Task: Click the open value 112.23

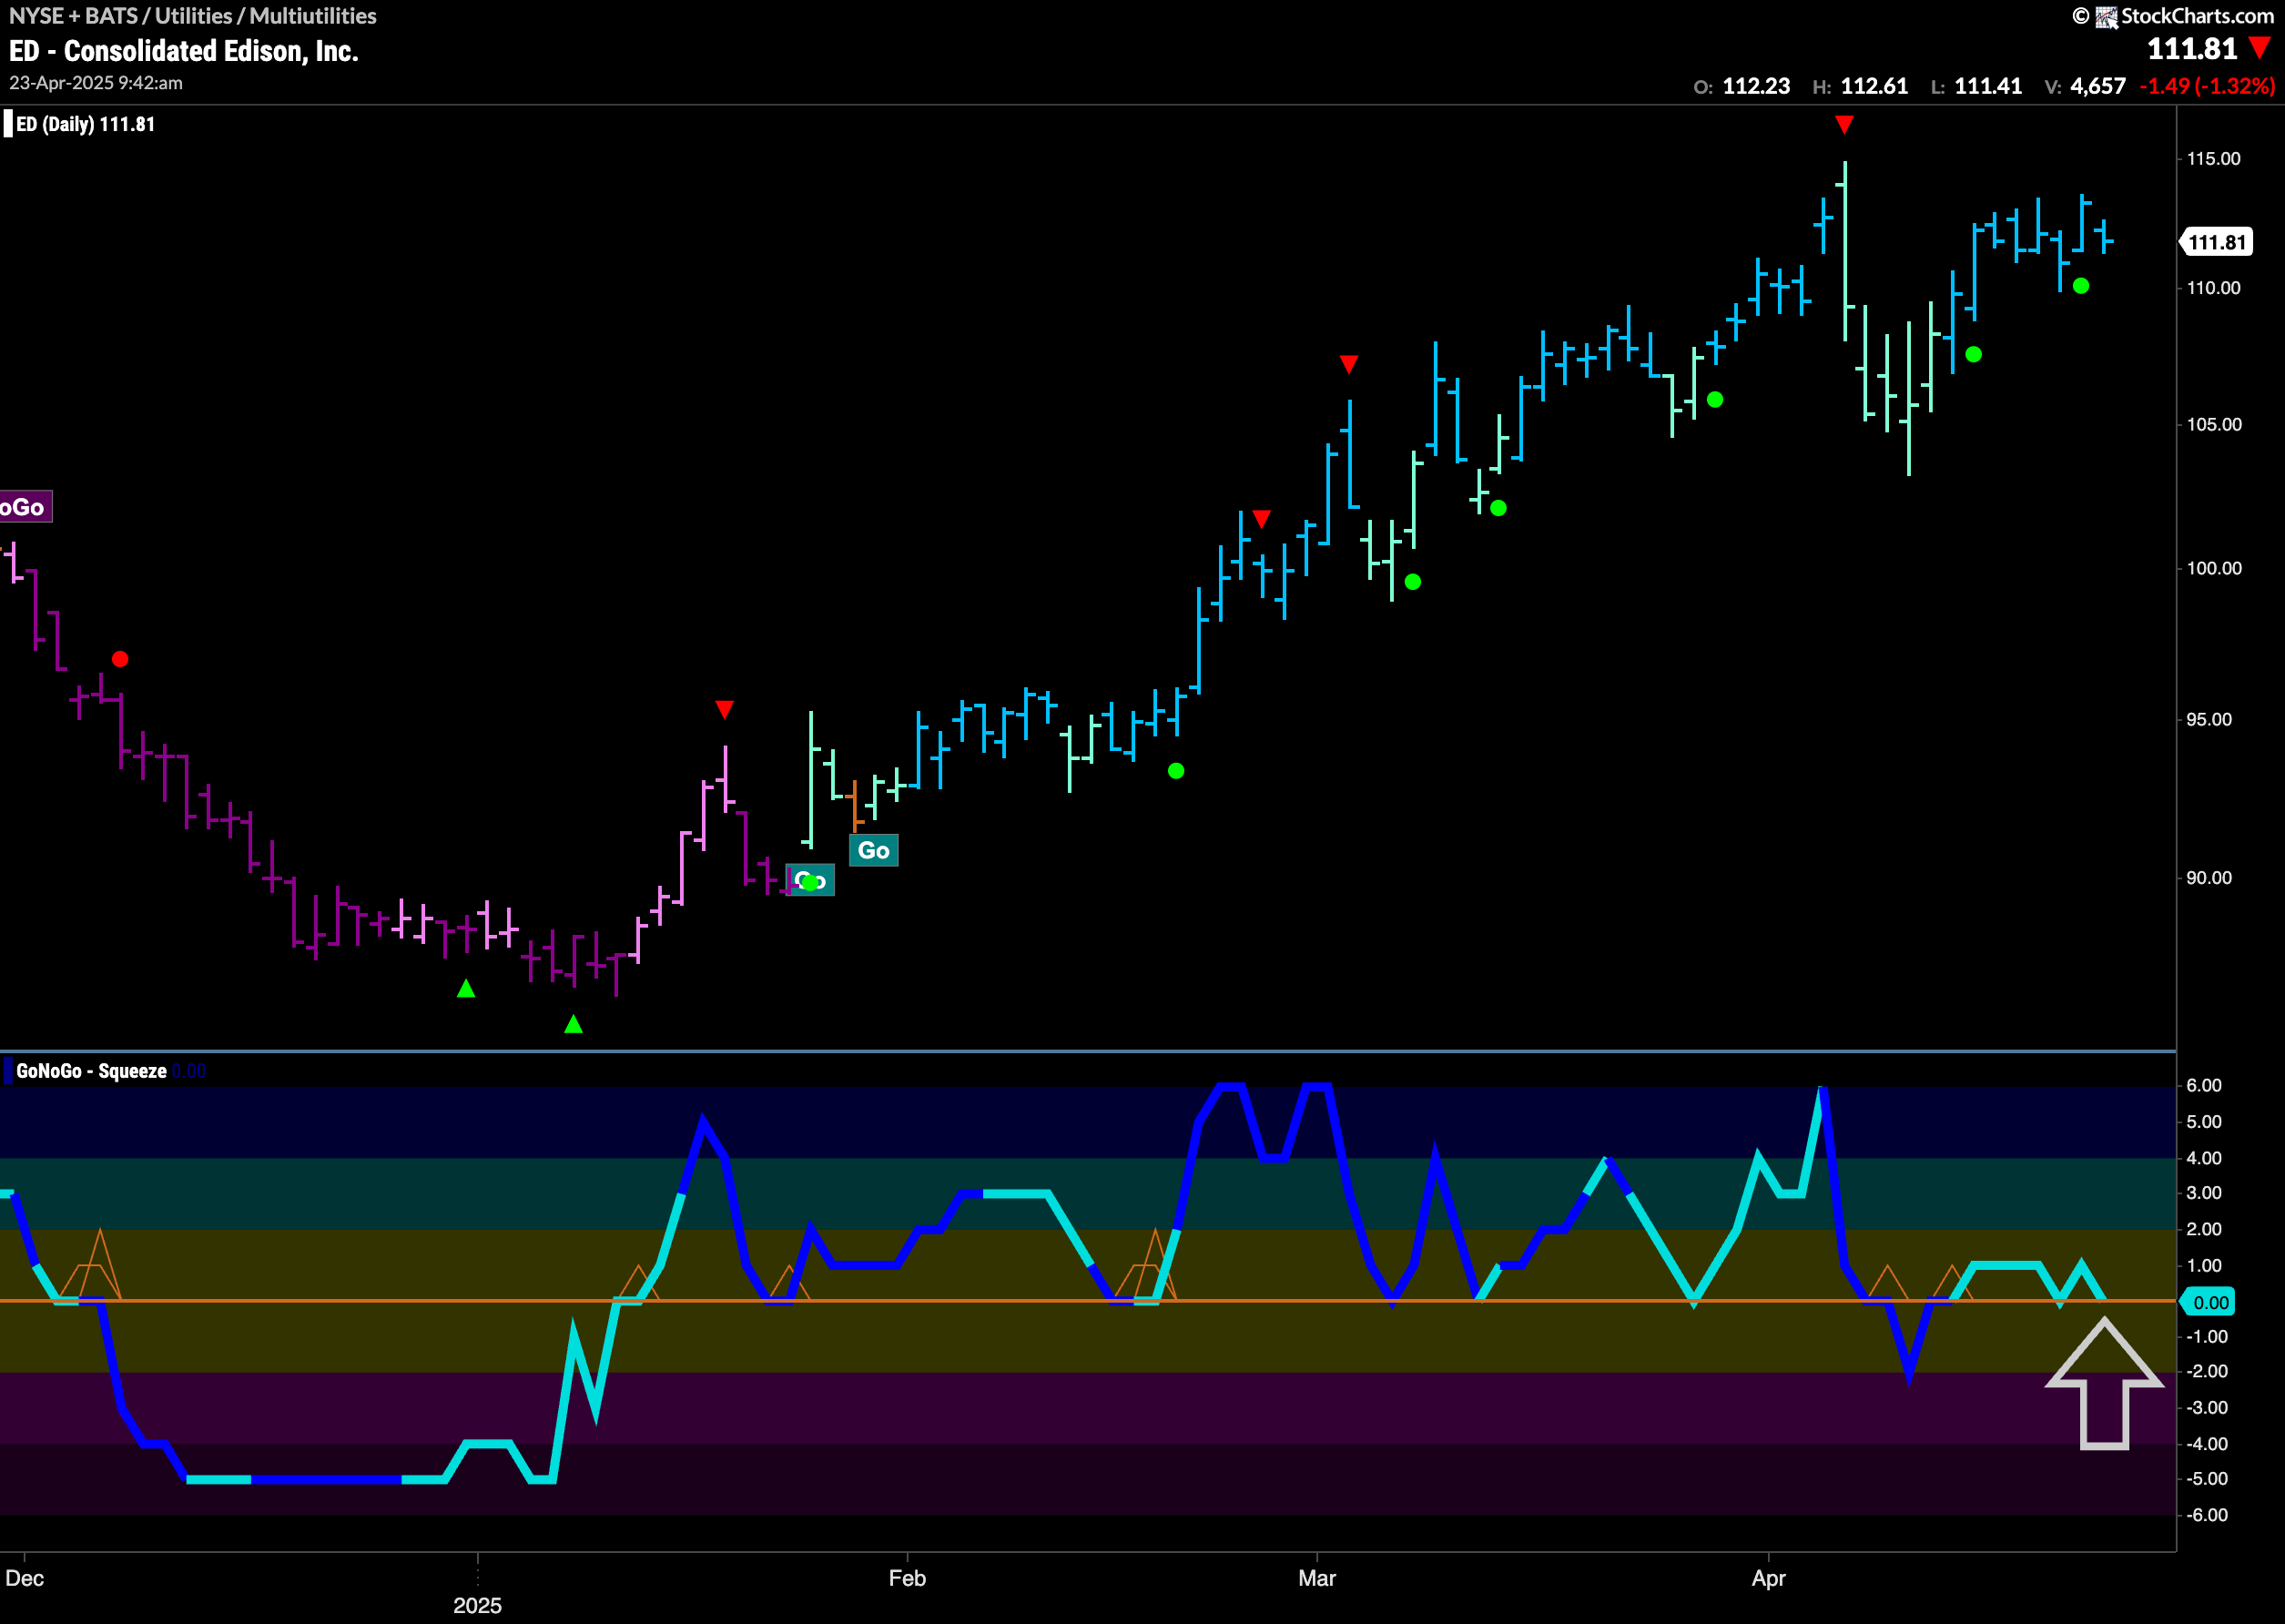Action: pyautogui.click(x=1756, y=86)
